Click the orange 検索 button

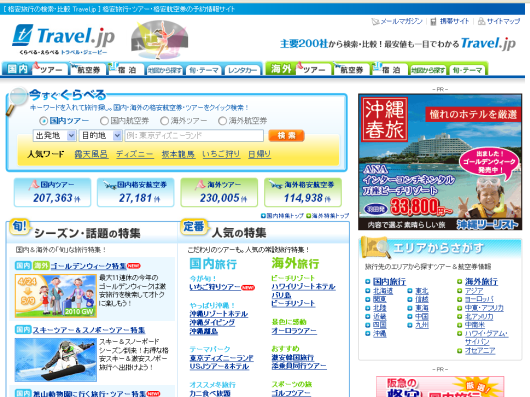286,135
